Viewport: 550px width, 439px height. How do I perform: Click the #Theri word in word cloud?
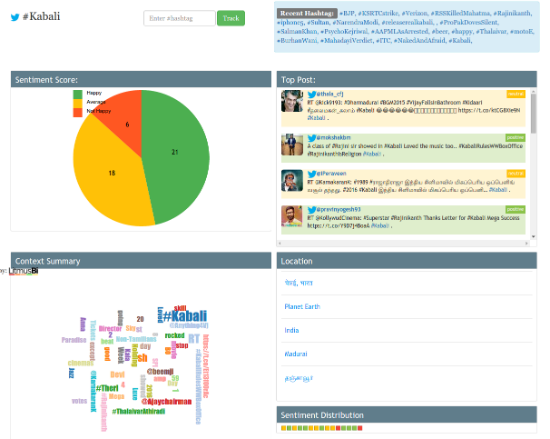(107, 388)
